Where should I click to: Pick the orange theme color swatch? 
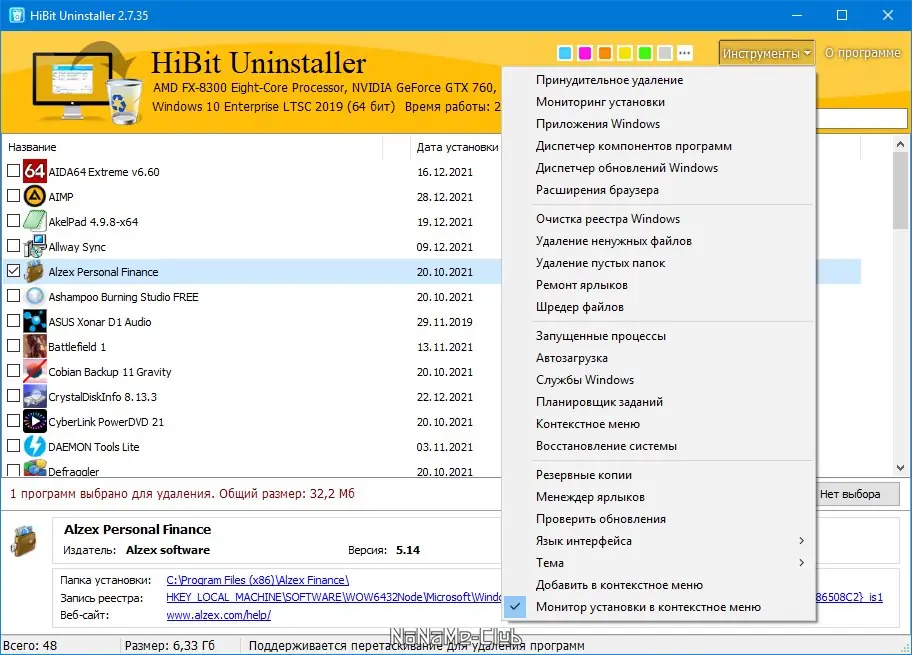(x=605, y=53)
